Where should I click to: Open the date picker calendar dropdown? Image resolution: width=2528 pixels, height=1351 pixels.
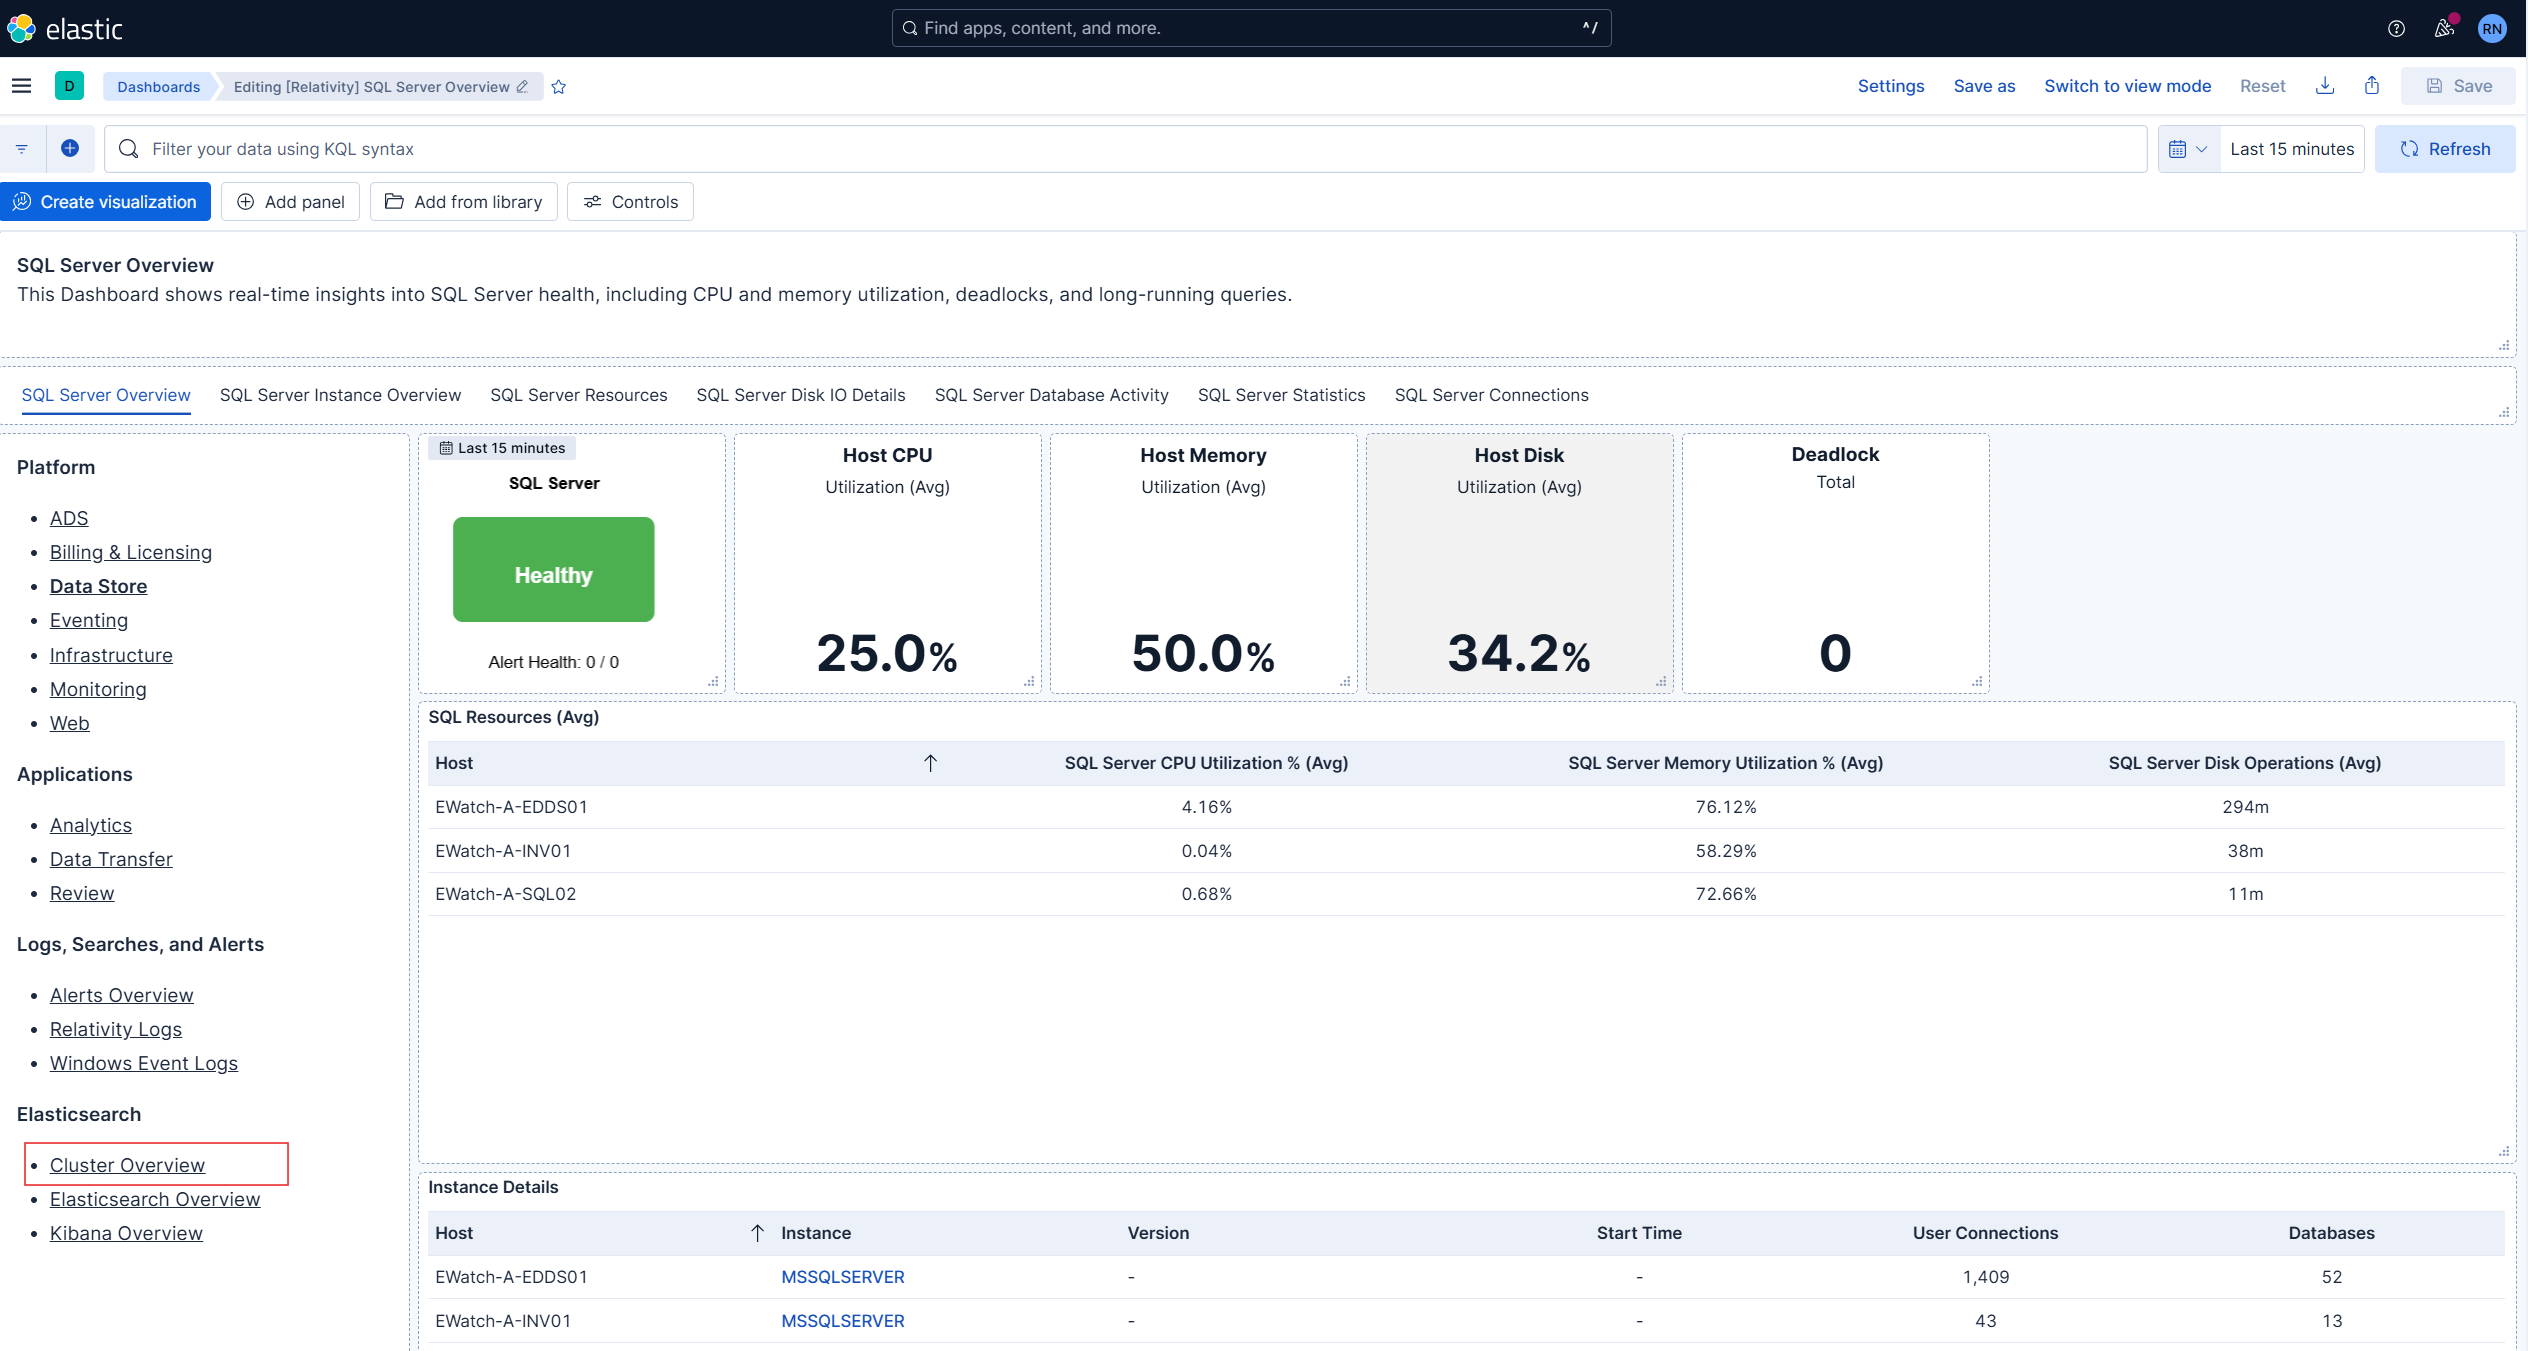pyautogui.click(x=2188, y=148)
